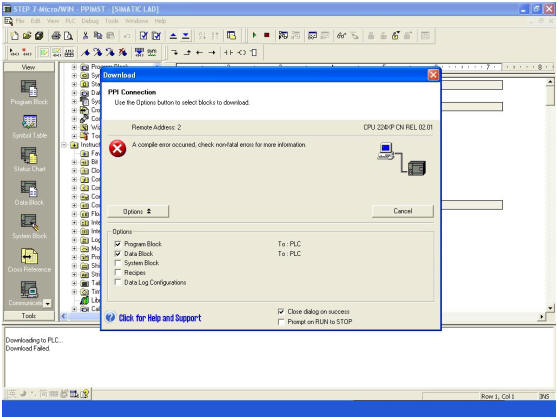Uncheck the Data Block option

pos(118,254)
